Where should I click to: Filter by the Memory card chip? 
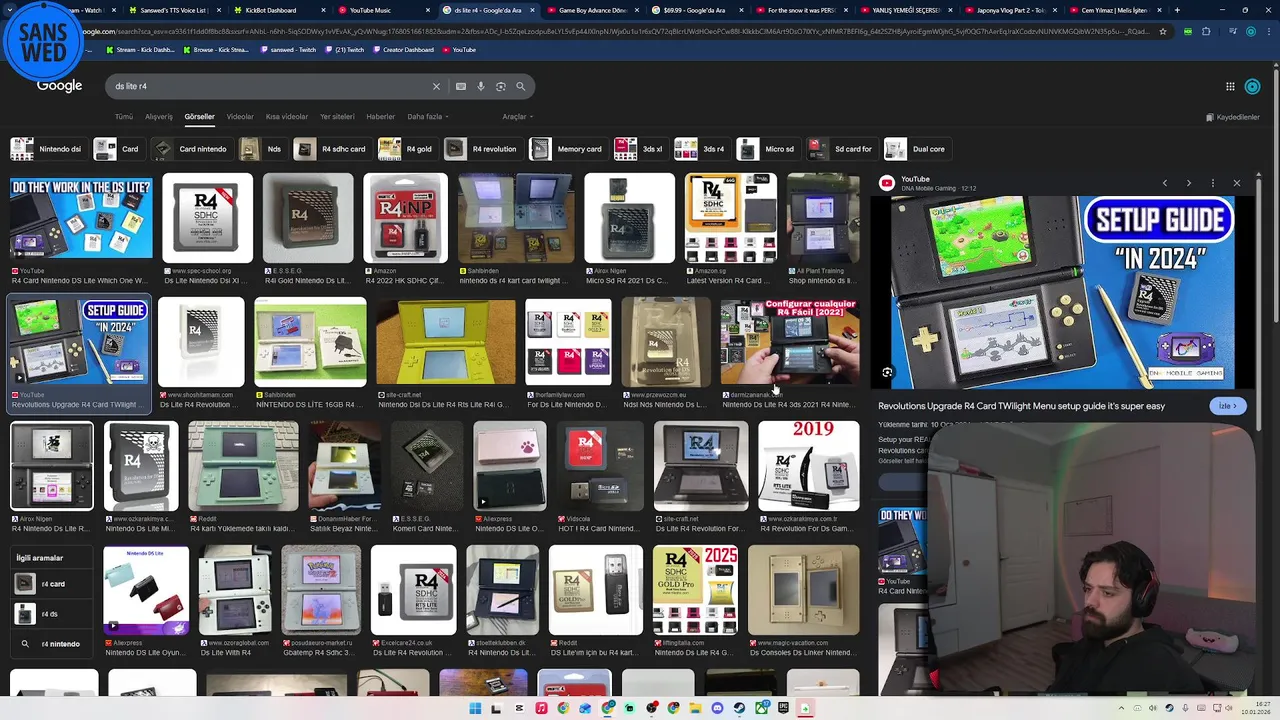[x=568, y=149]
